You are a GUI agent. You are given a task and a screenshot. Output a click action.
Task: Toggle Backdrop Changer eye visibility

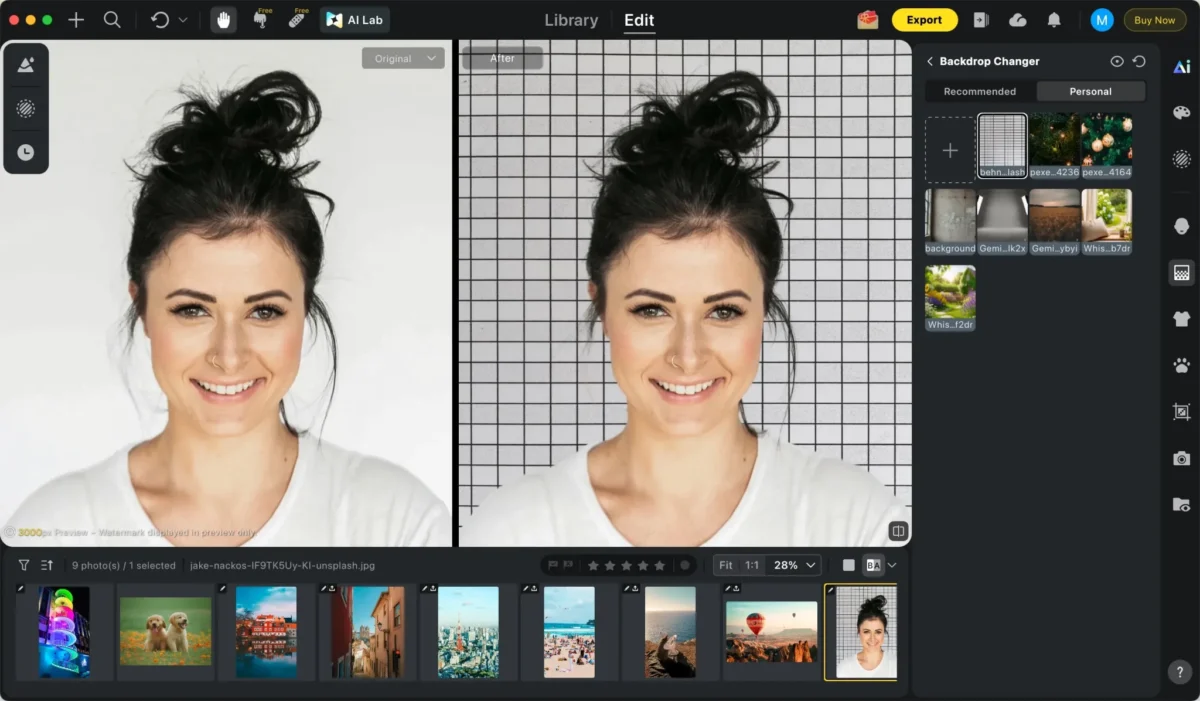tap(1117, 61)
